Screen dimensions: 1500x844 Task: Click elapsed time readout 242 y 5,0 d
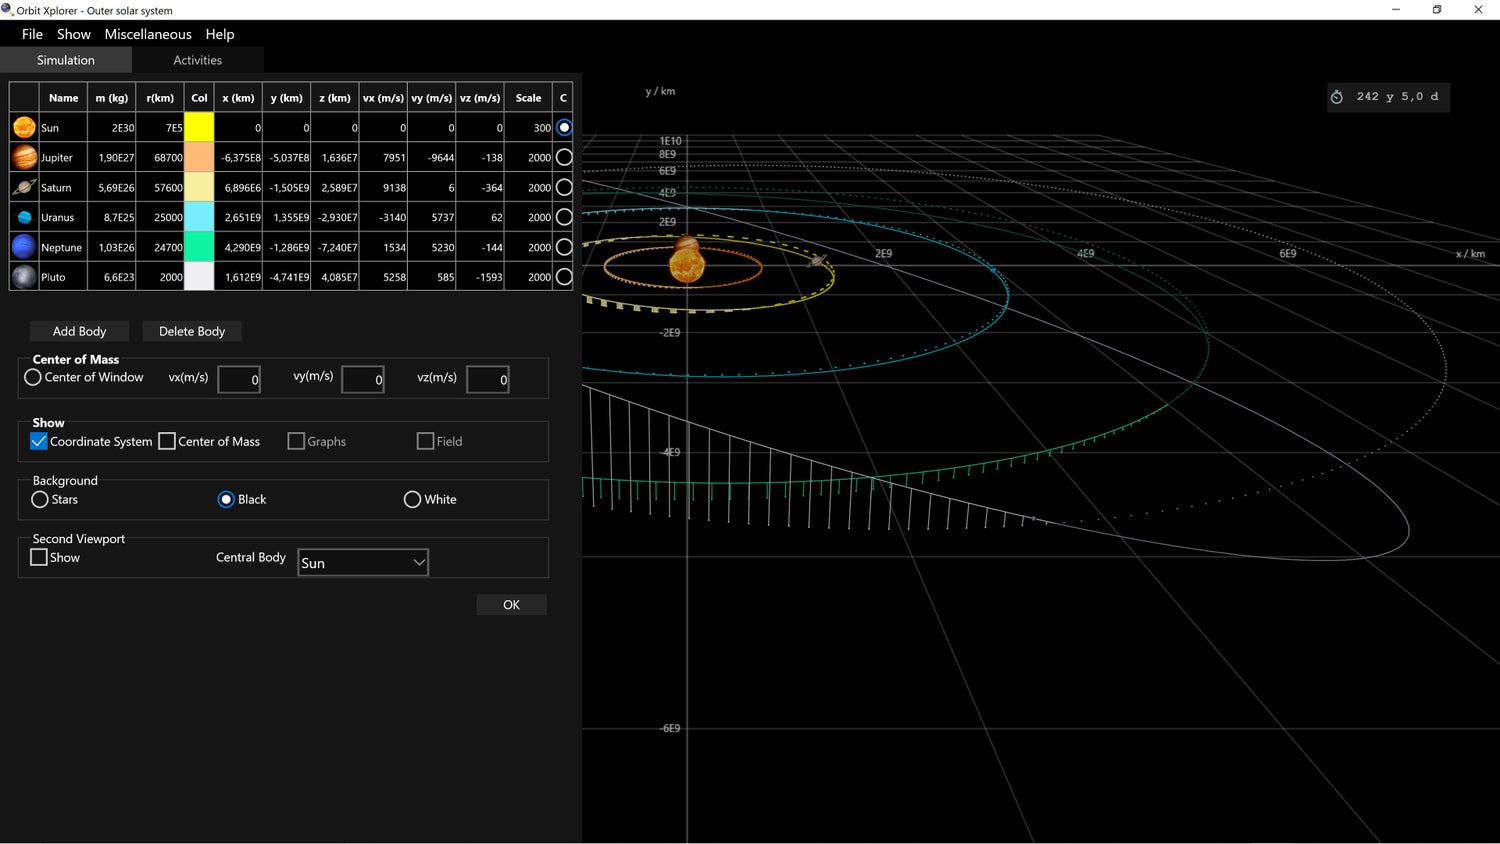click(x=1397, y=97)
